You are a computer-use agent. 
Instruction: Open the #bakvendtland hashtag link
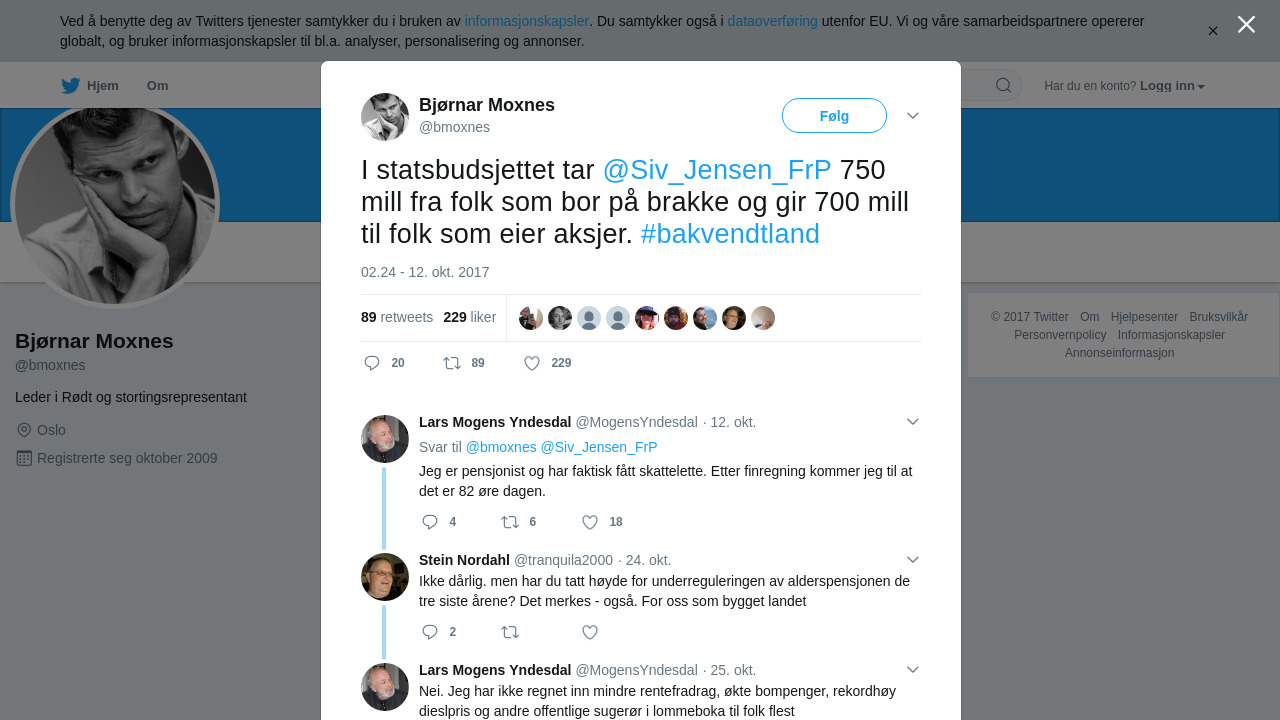click(730, 234)
